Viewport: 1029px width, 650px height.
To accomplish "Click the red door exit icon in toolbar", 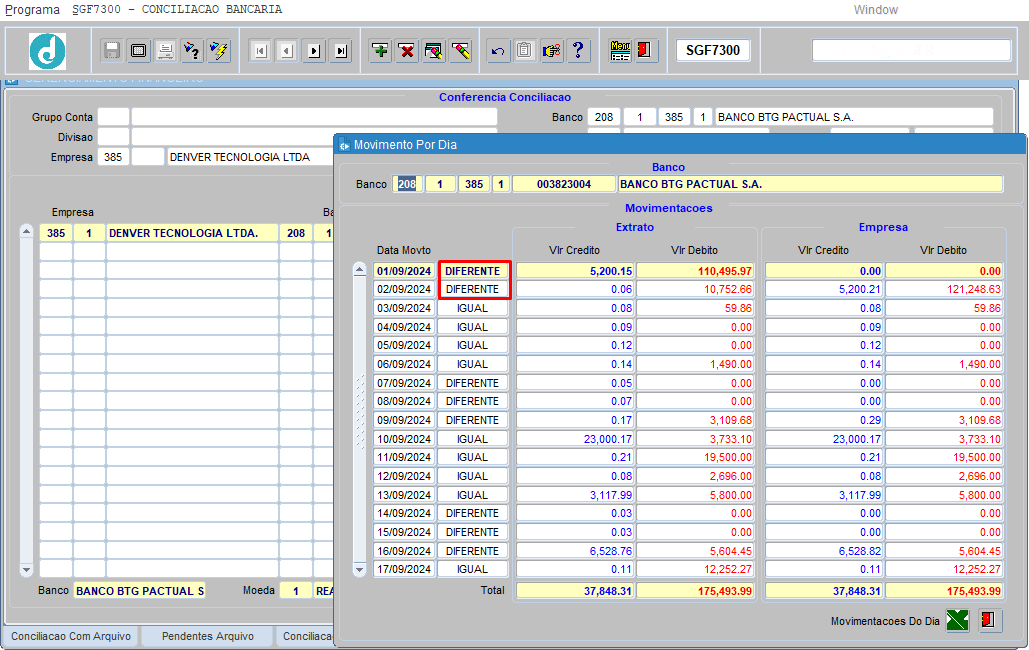I will pos(644,51).
